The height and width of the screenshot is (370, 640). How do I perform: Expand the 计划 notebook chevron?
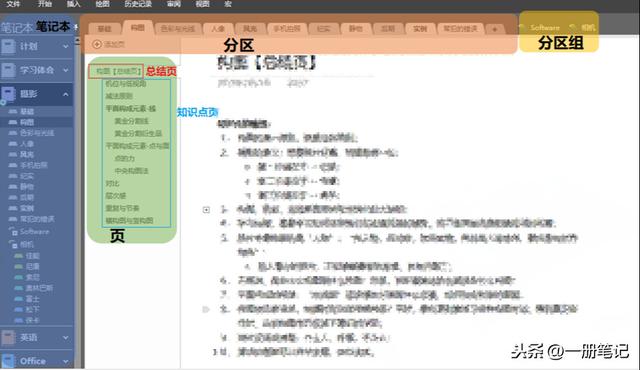click(x=66, y=47)
